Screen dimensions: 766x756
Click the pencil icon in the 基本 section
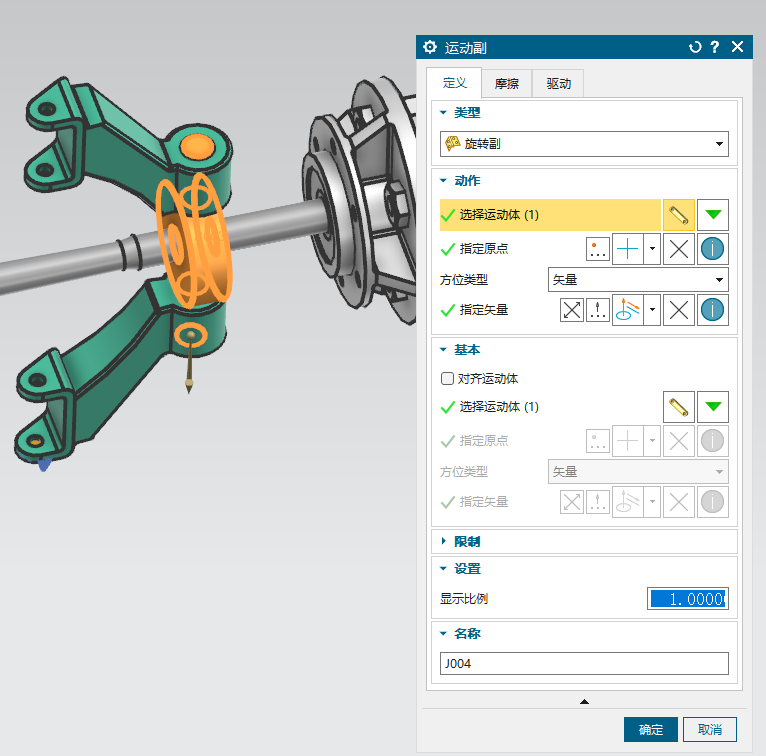click(x=678, y=407)
